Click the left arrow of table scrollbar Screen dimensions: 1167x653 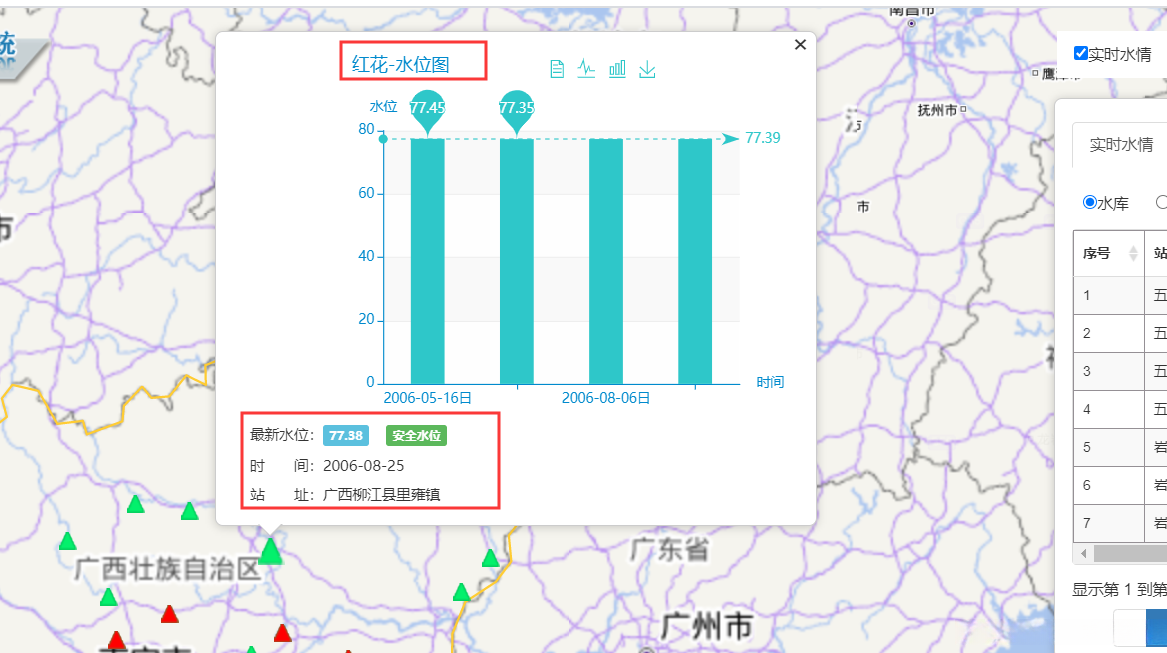tap(1084, 553)
